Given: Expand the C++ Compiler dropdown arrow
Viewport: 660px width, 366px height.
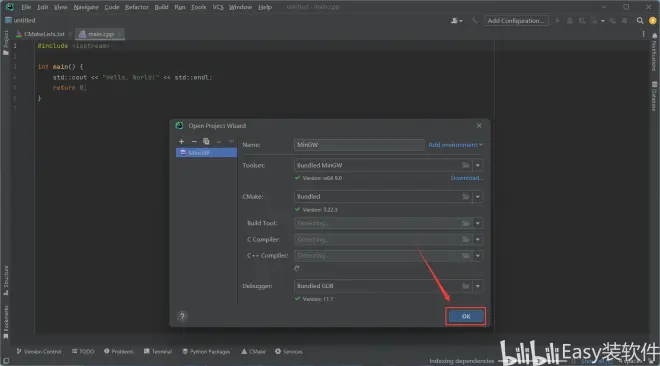Looking at the screenshot, I should pyautogui.click(x=478, y=255).
